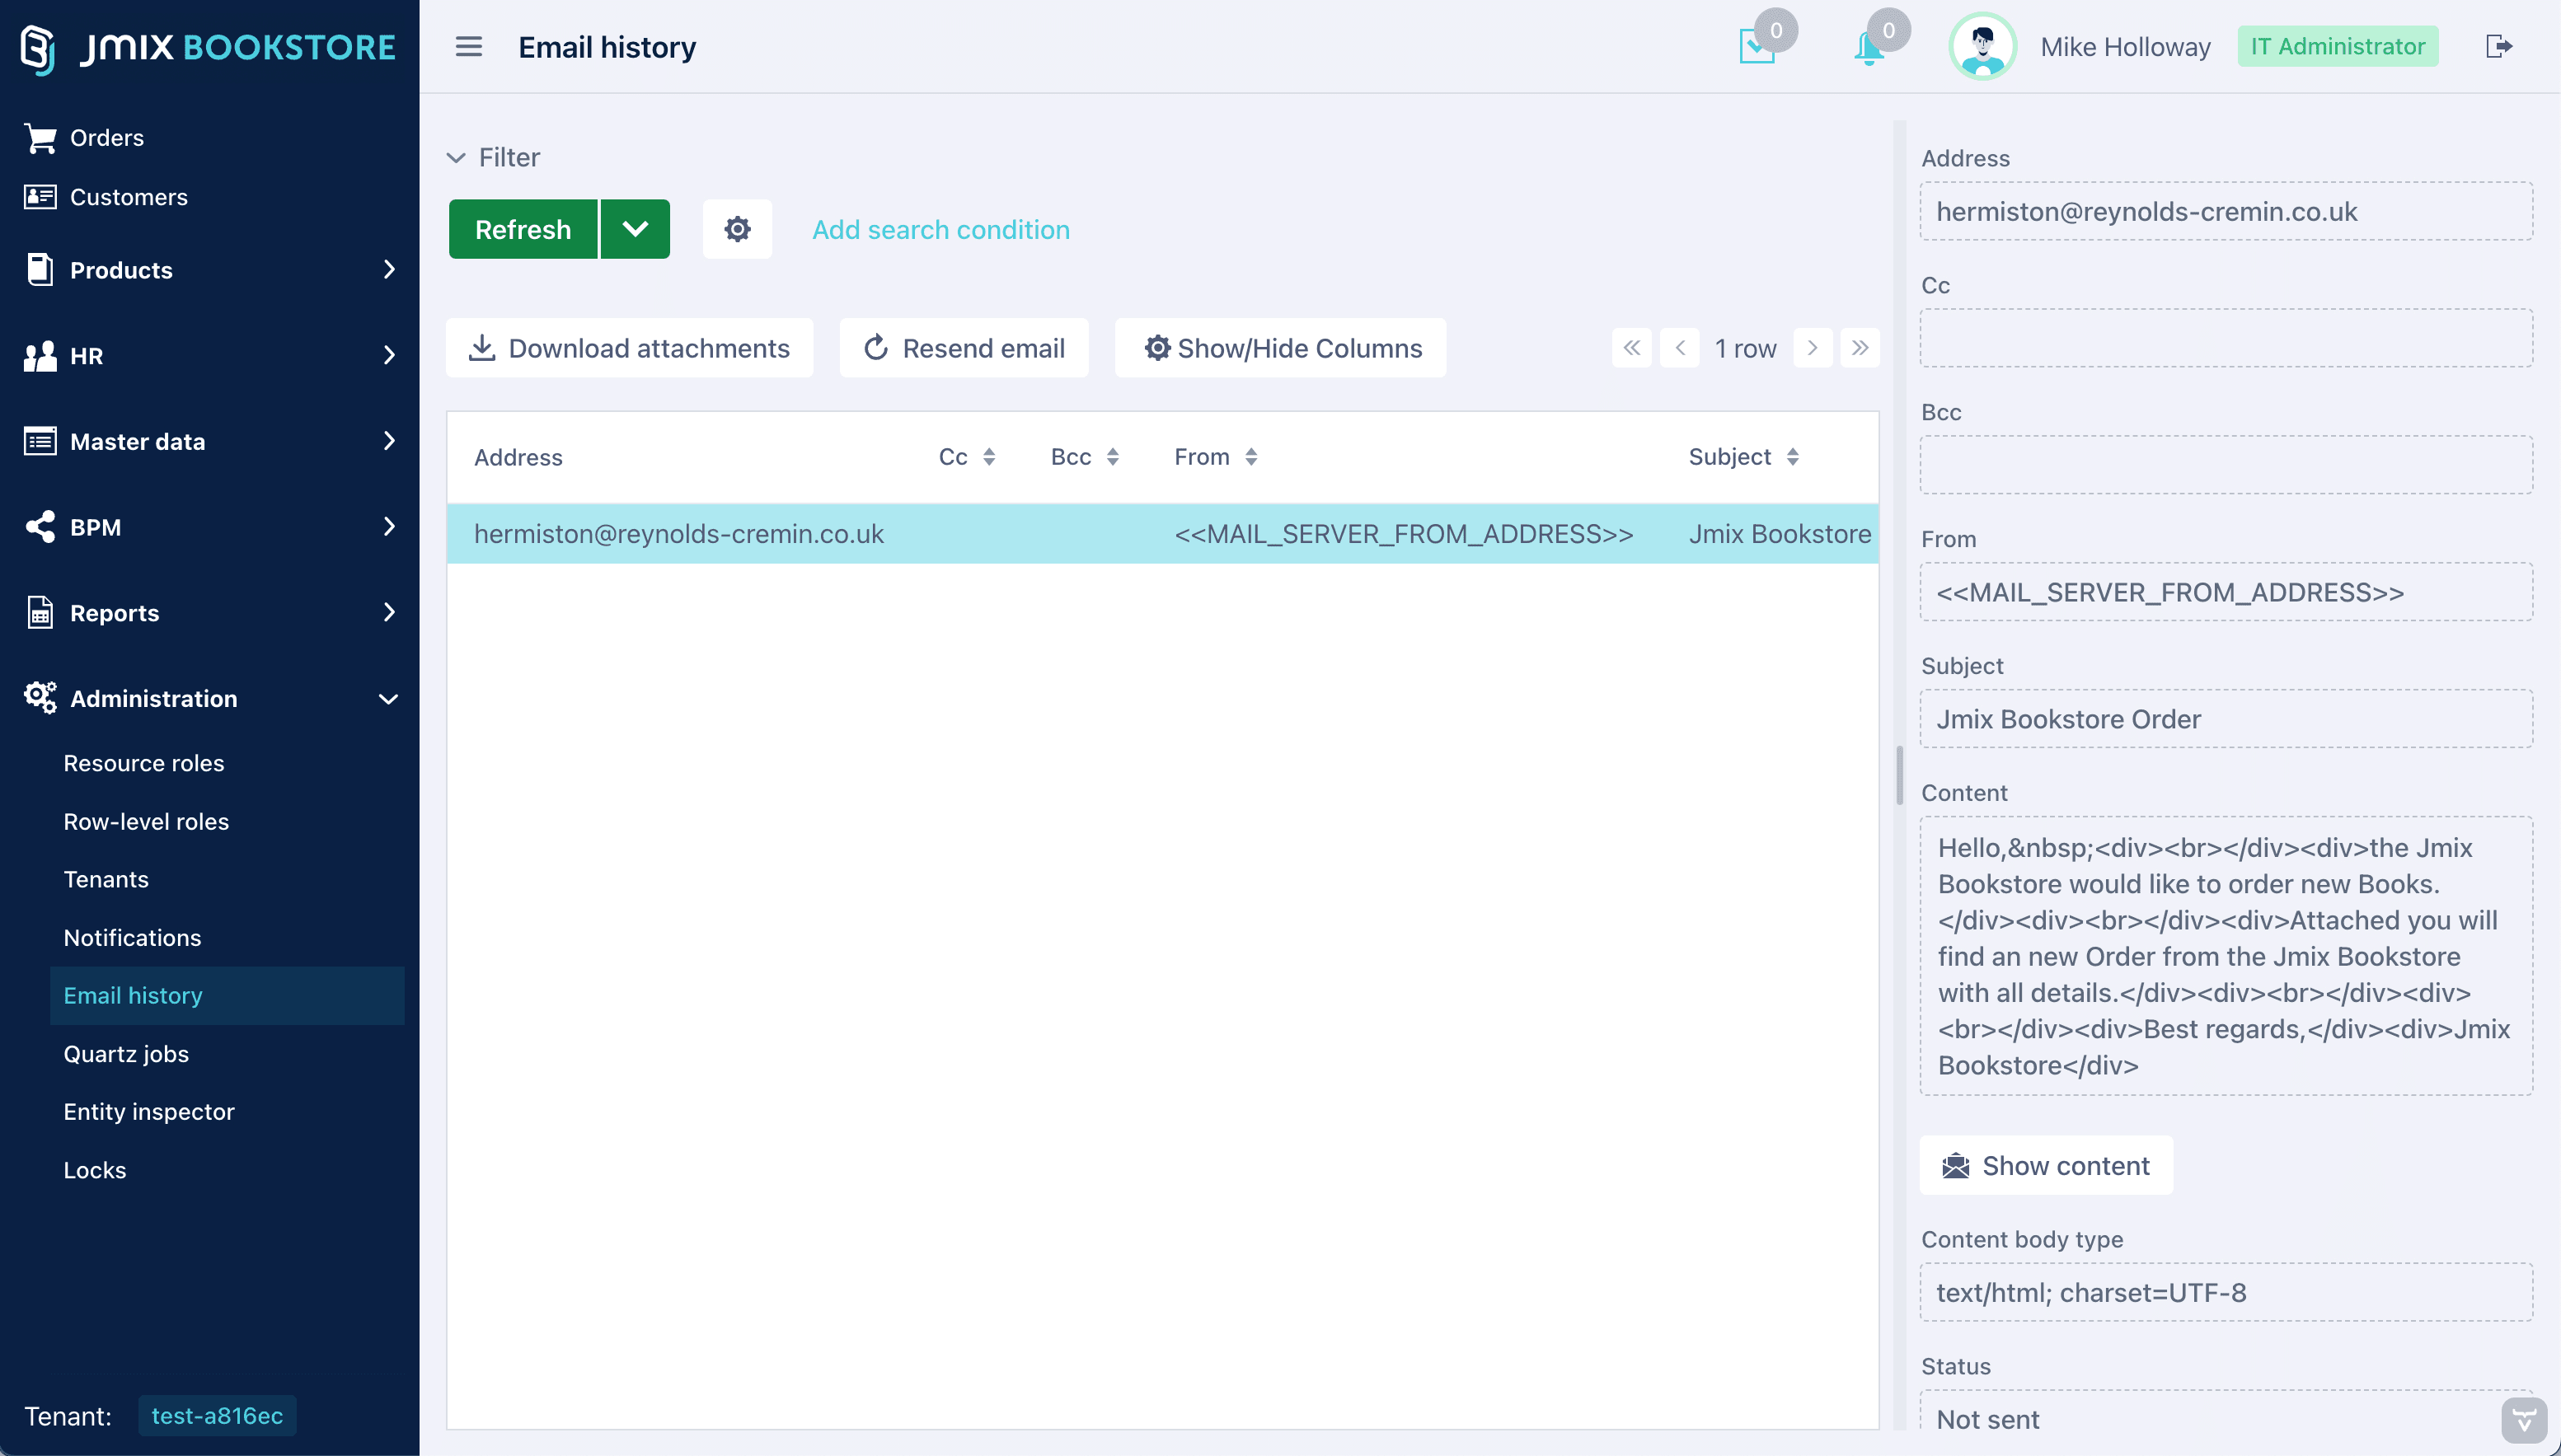Click Mike Holloway's avatar picture
The image size is (2561, 1456).
pos(1982,47)
